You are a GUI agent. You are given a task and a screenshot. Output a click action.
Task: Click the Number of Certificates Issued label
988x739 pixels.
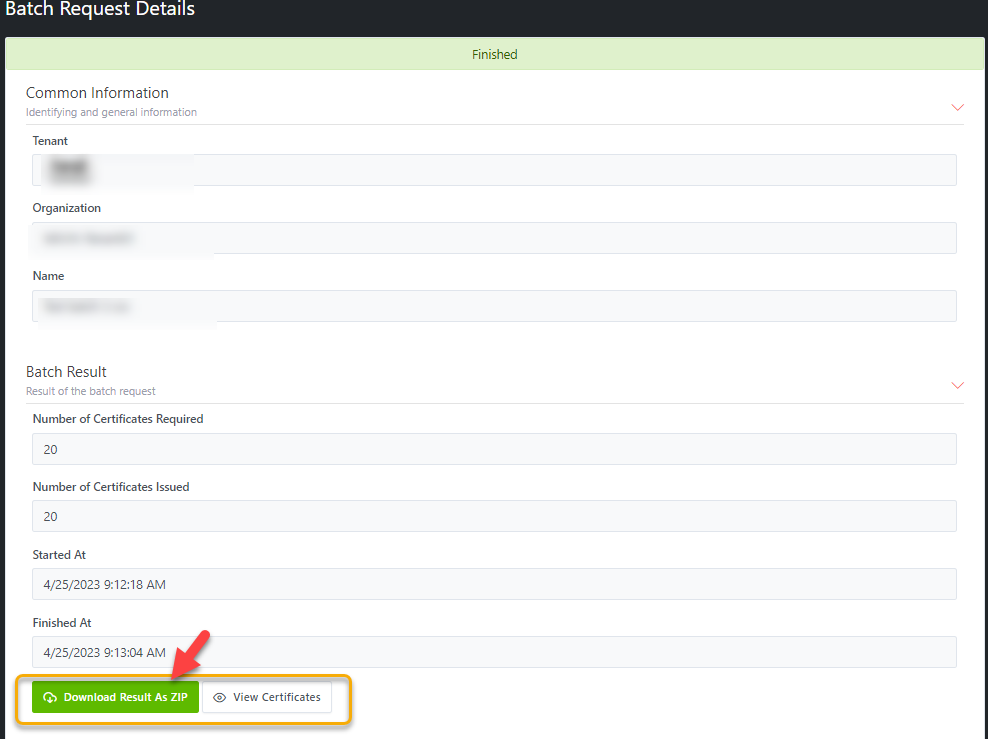click(x=111, y=487)
